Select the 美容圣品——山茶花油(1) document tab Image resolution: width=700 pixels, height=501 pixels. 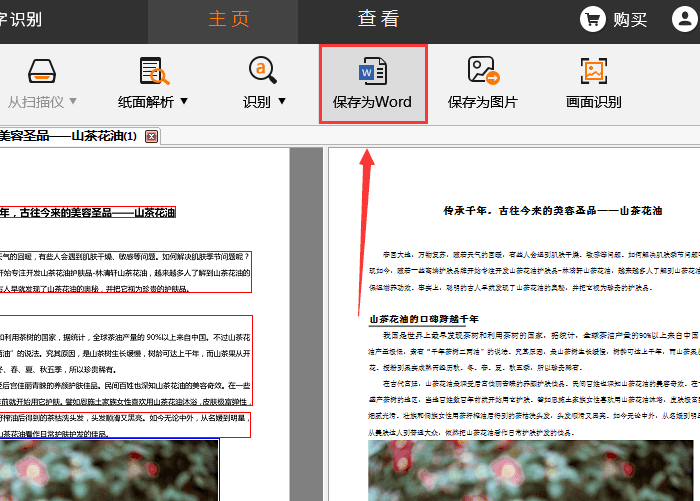tap(68, 136)
